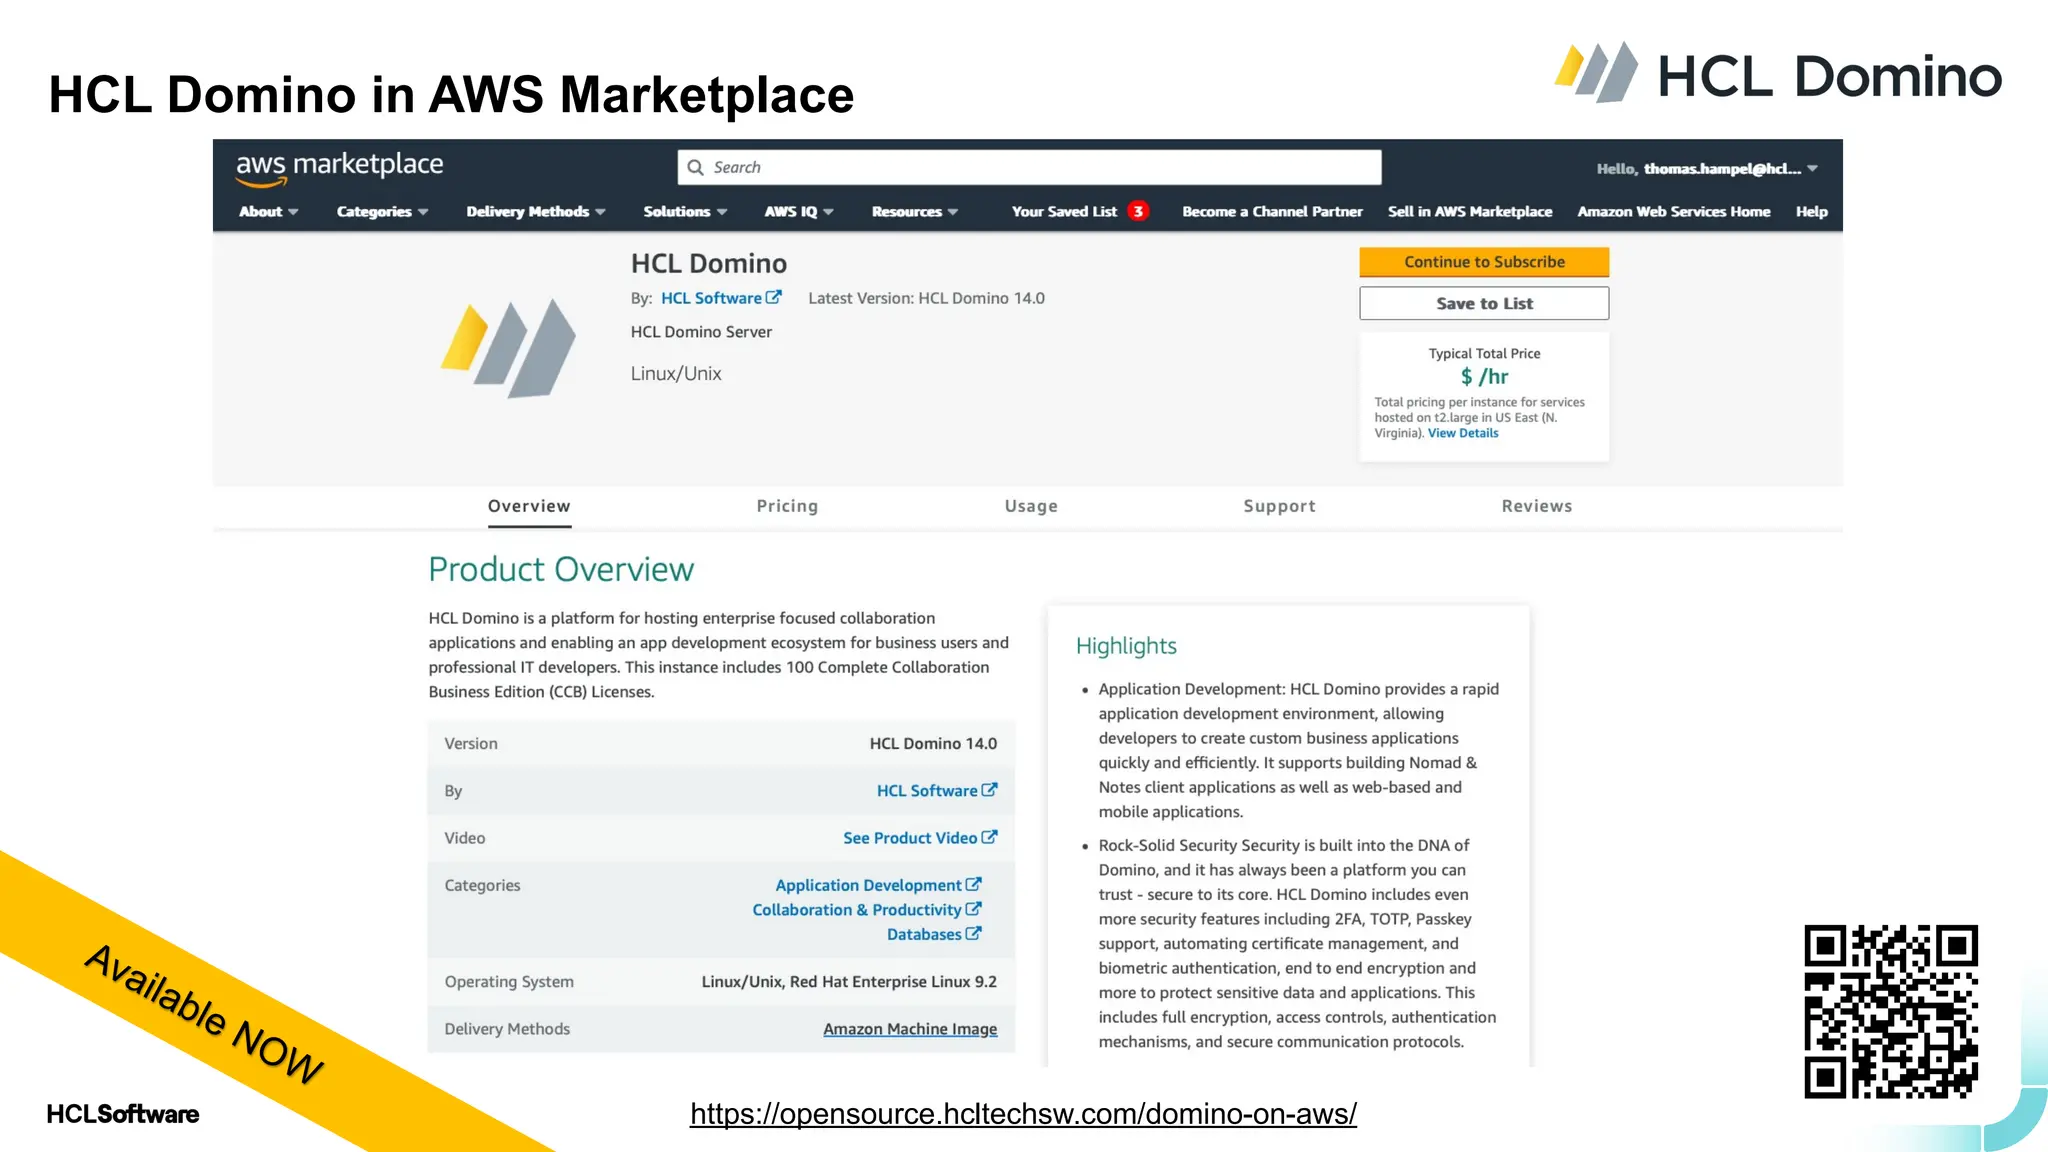2048x1152 pixels.
Task: Click the external link icon next to See Product Video
Action: pos(989,837)
